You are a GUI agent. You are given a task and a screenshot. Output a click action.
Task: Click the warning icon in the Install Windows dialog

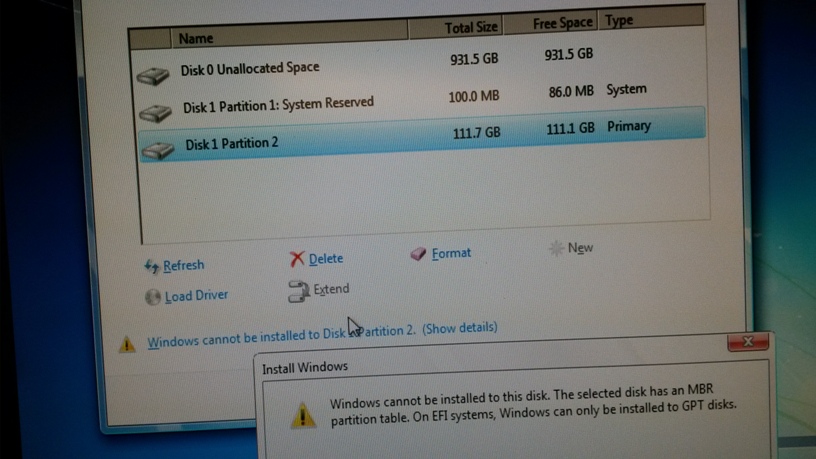click(x=303, y=415)
